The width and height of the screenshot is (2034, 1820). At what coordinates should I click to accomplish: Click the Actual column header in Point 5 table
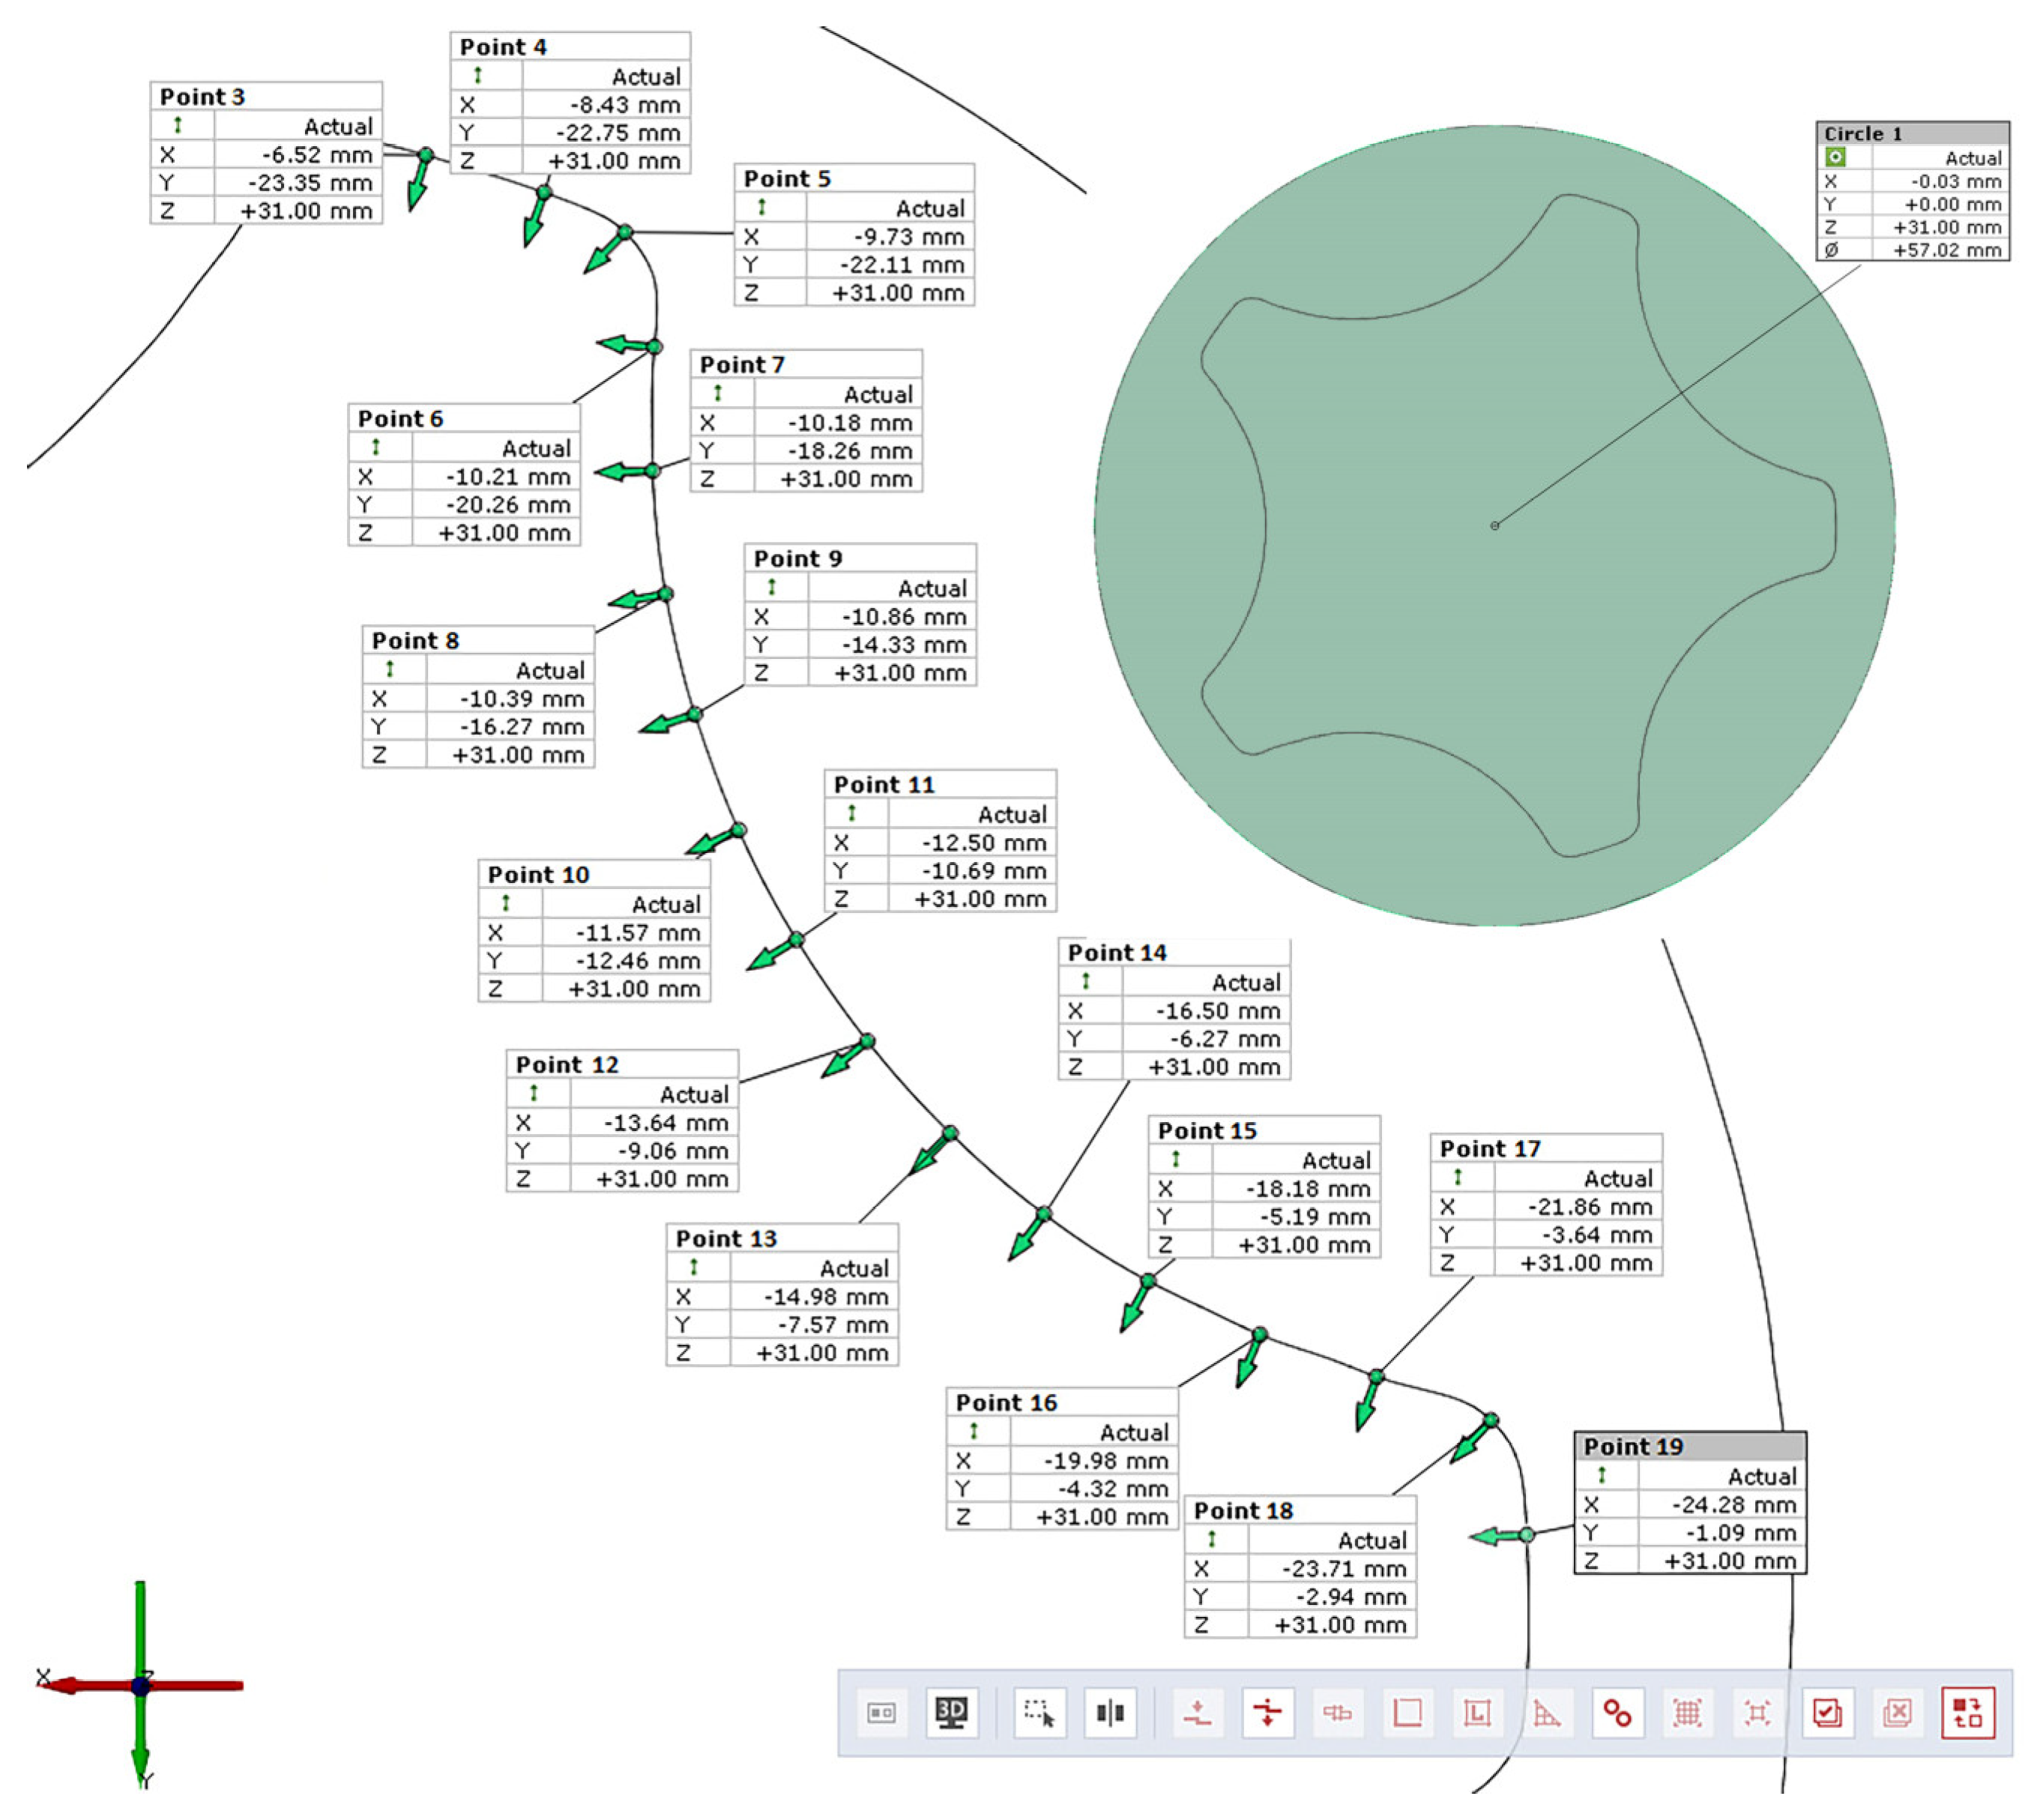[x=930, y=208]
